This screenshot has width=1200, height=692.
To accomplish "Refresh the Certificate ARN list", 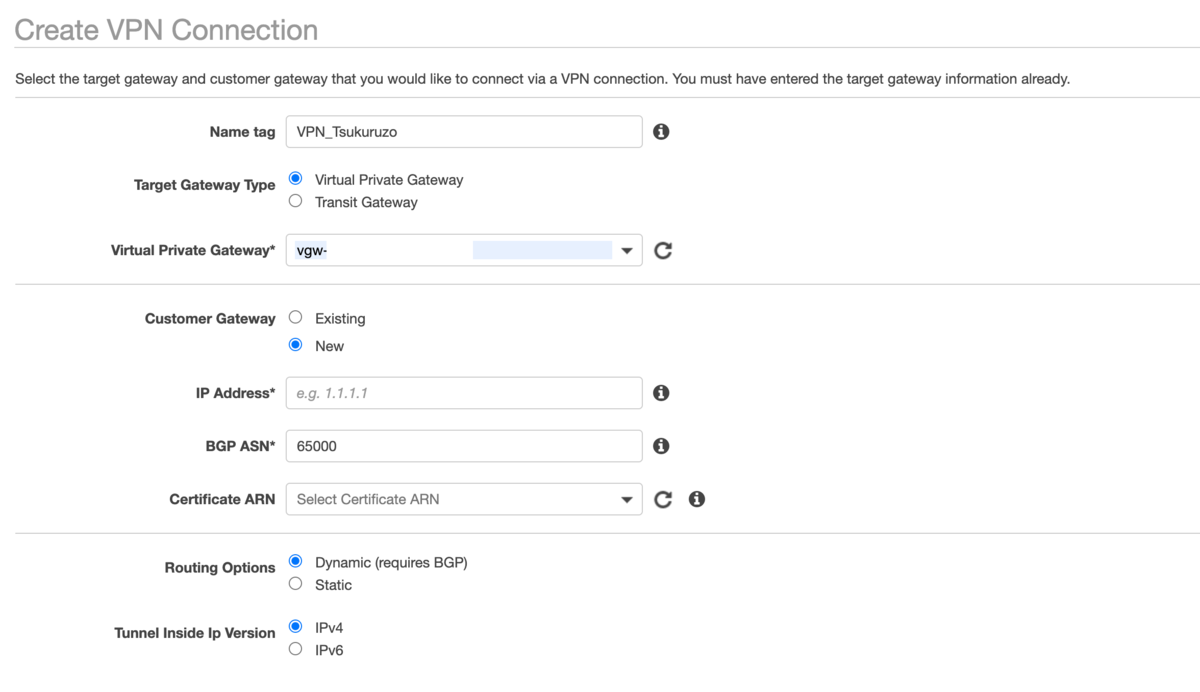I will (x=663, y=499).
